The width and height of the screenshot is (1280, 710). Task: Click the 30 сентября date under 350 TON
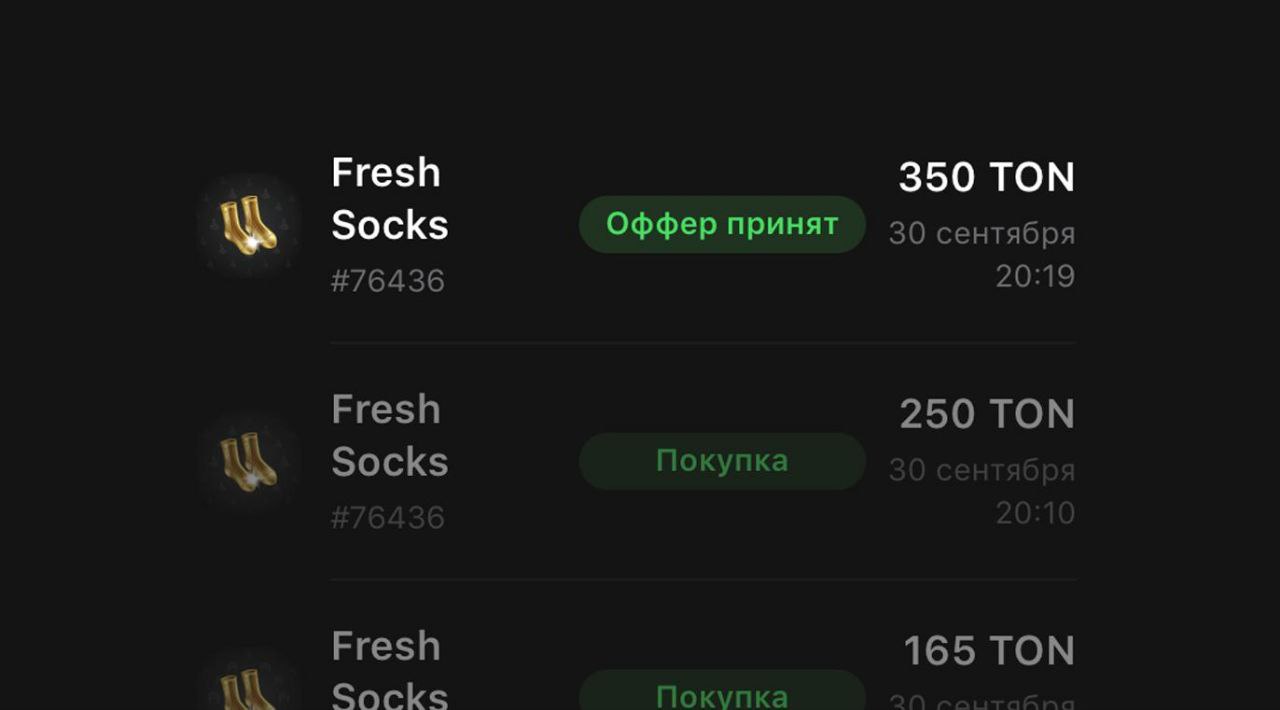(x=981, y=234)
